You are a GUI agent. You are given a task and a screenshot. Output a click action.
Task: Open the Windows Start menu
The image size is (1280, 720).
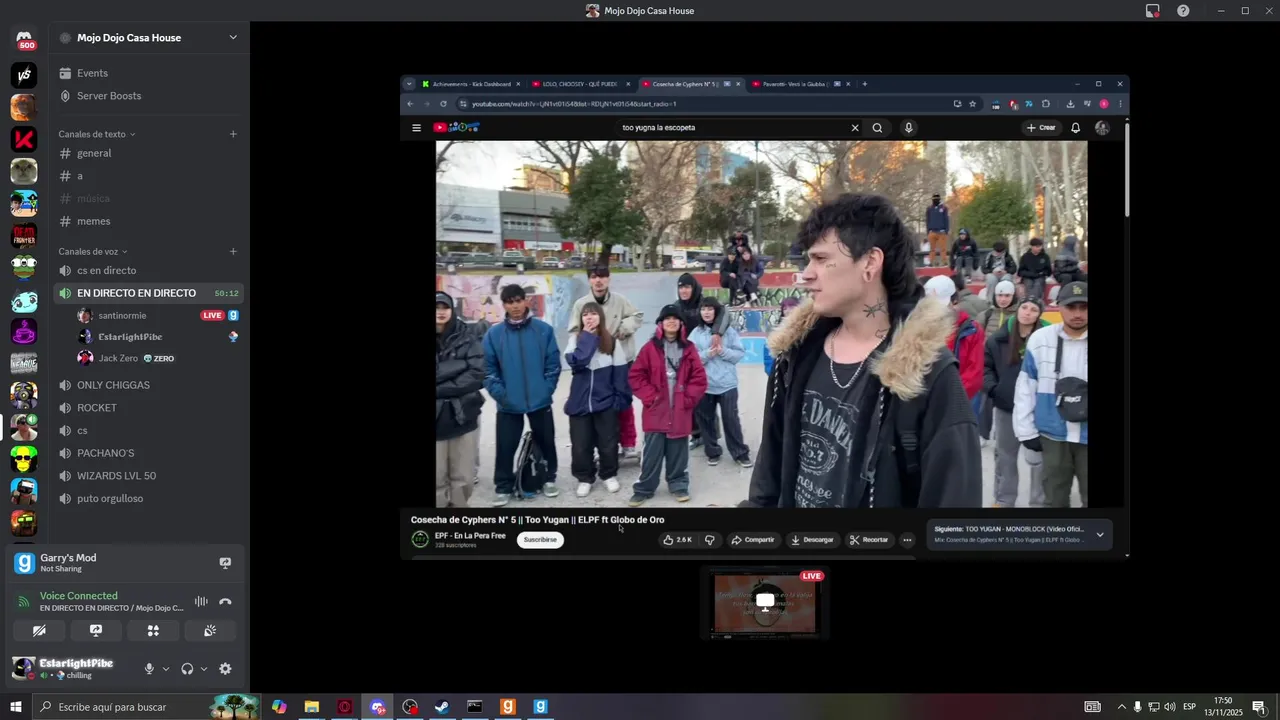click(x=16, y=707)
